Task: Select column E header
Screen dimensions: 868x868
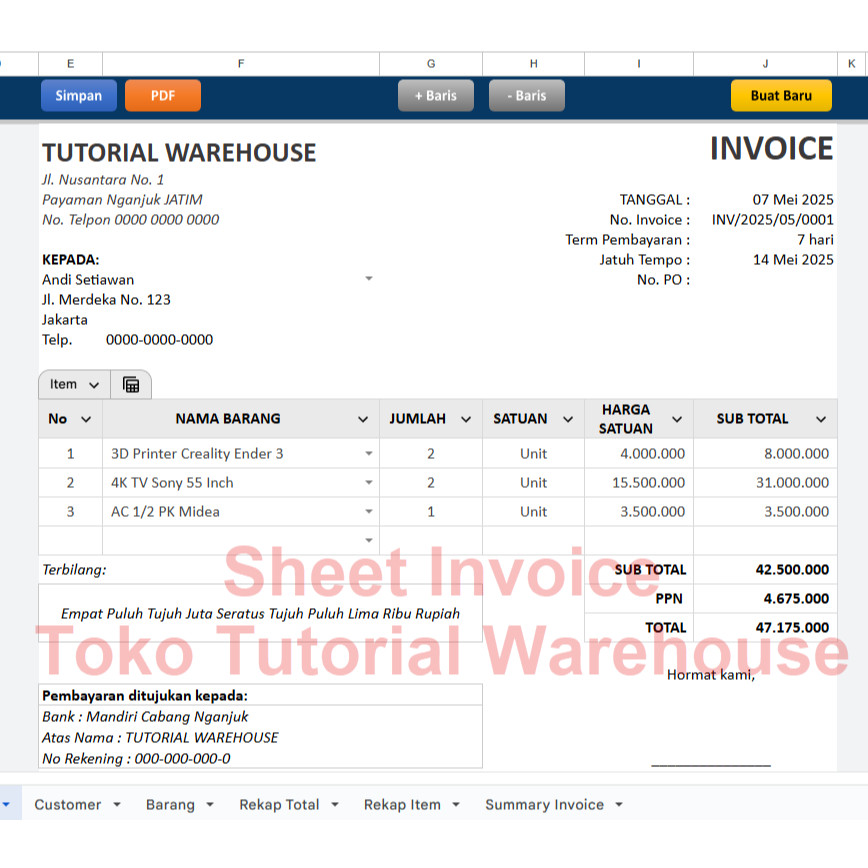Action: [70, 64]
